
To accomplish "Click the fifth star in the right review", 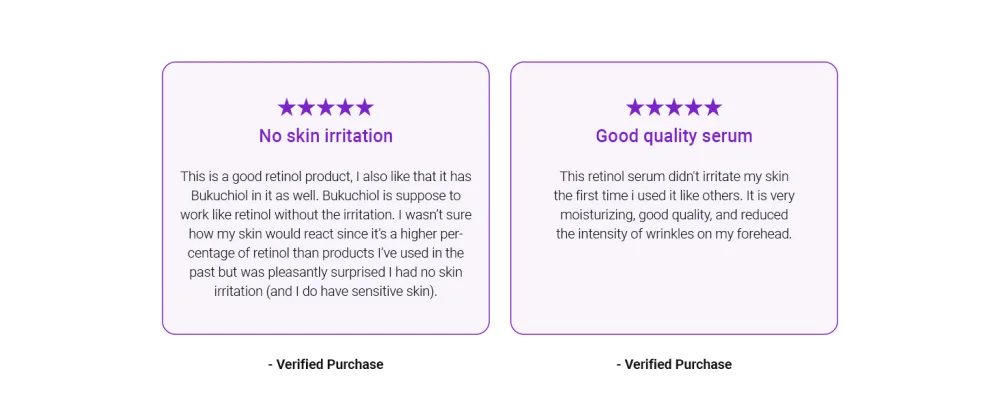I will click(713, 107).
